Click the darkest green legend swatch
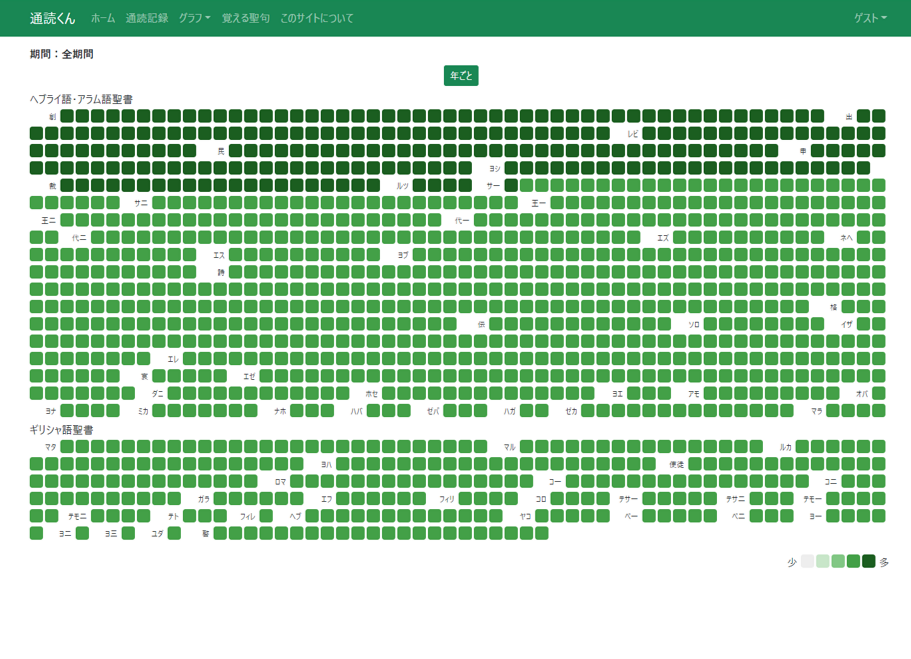Image resolution: width=911 pixels, height=659 pixels. tap(868, 561)
